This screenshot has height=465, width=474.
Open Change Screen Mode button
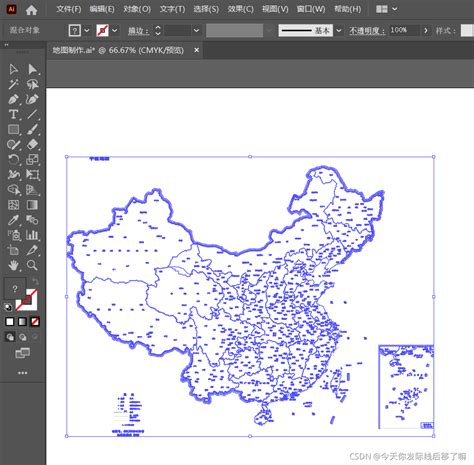[x=22, y=353]
